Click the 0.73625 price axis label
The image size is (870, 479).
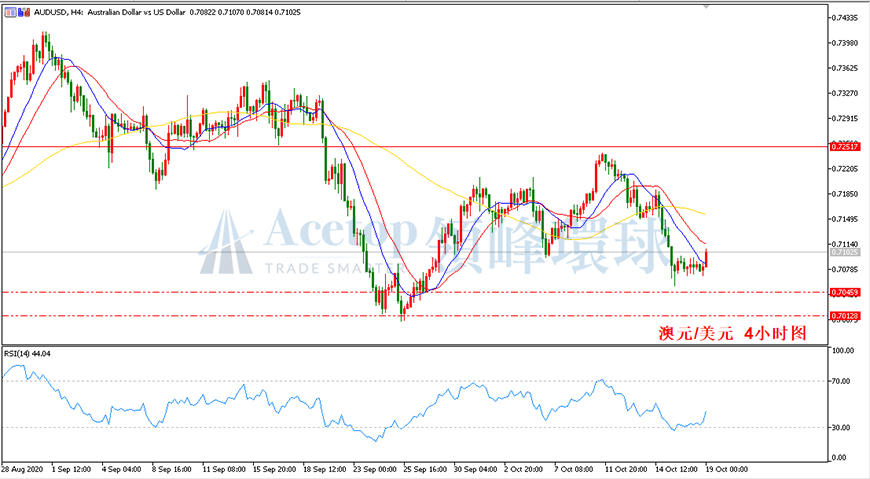[x=844, y=68]
